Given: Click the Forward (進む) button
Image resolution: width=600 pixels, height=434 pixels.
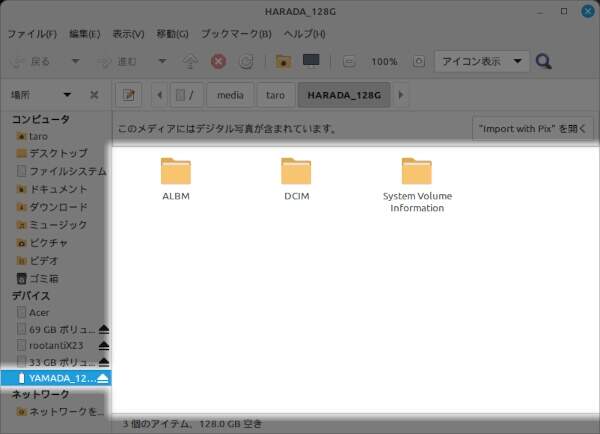Looking at the screenshot, I should pyautogui.click(x=118, y=61).
